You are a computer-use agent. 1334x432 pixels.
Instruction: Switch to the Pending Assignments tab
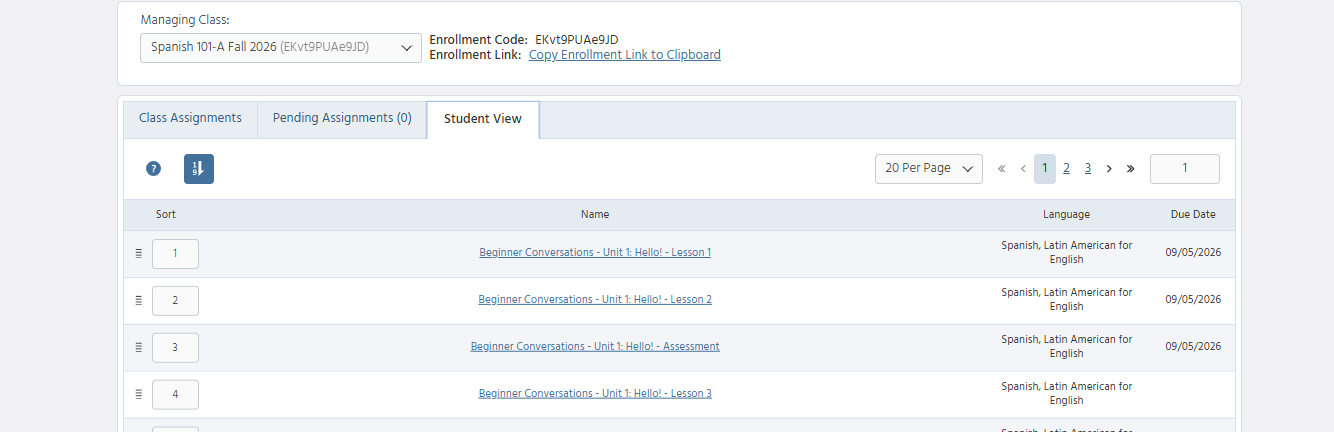coord(342,118)
